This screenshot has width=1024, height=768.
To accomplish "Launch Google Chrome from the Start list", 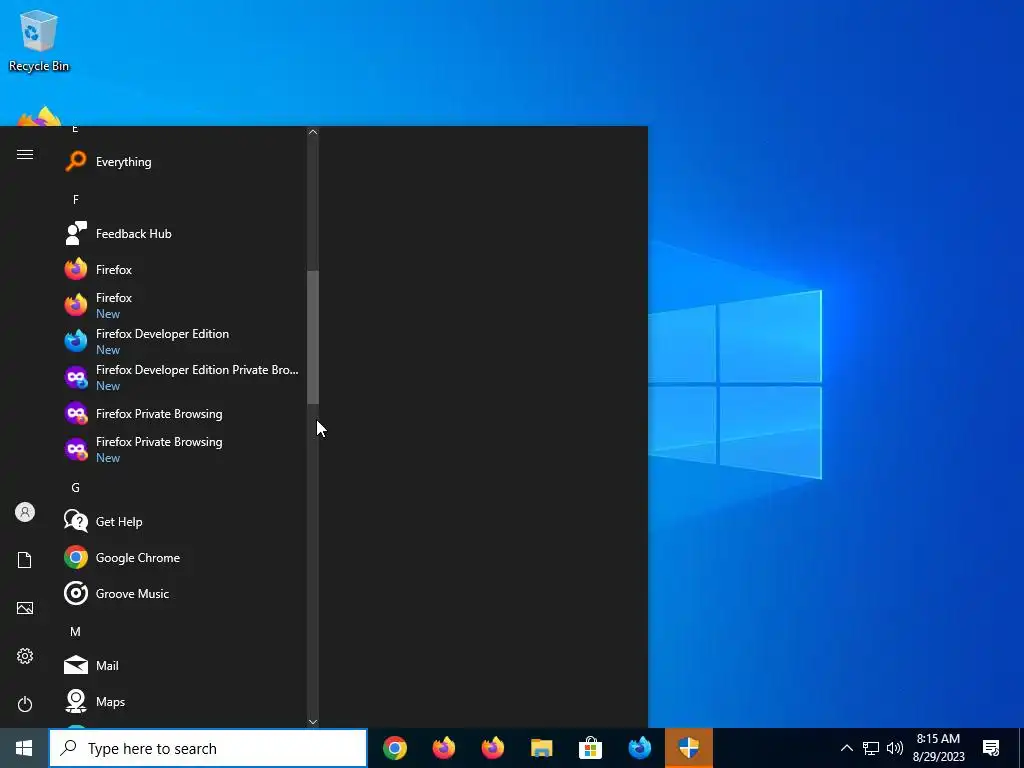I will point(183,557).
